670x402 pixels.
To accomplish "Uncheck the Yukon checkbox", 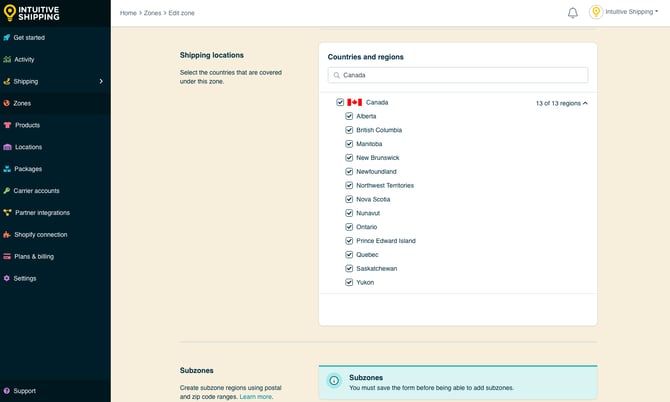I will pyautogui.click(x=349, y=282).
